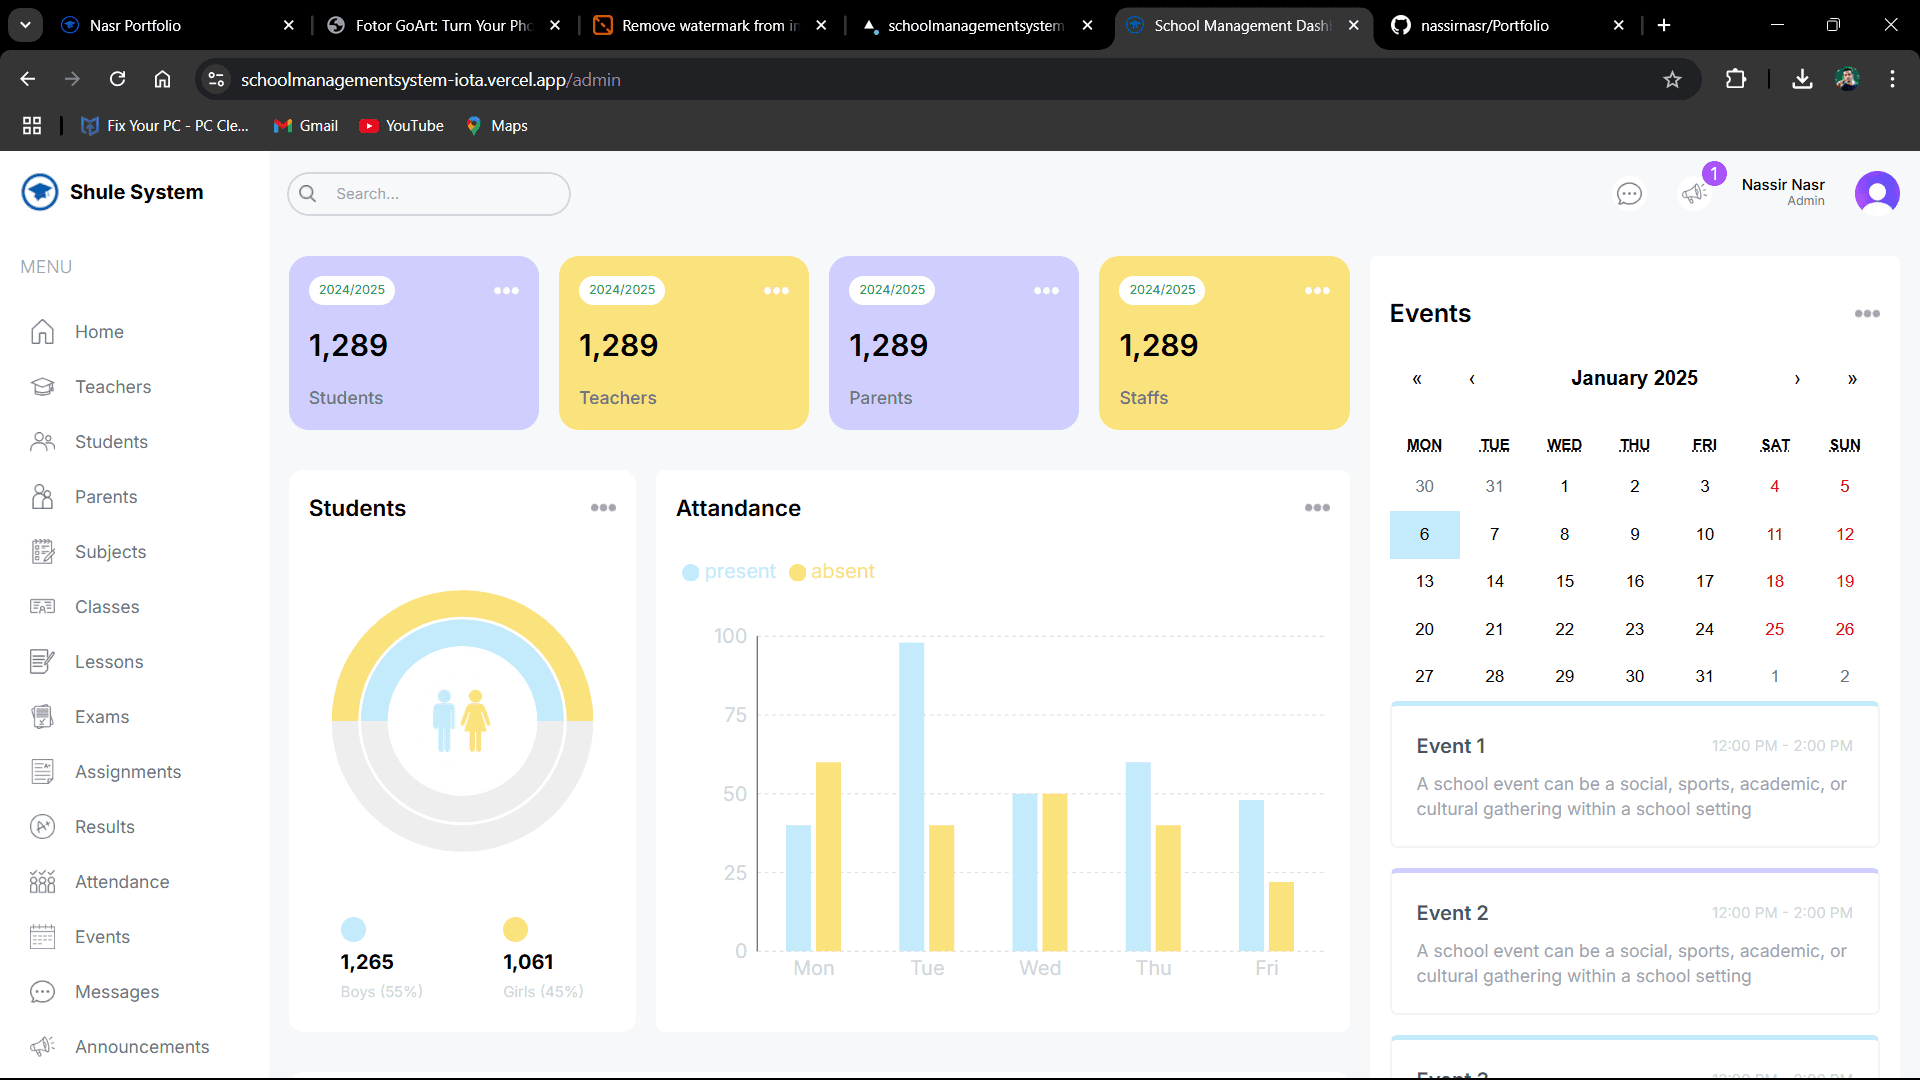Click the announcements megaphone with notification badge
The image size is (1920, 1080).
pyautogui.click(x=1694, y=192)
